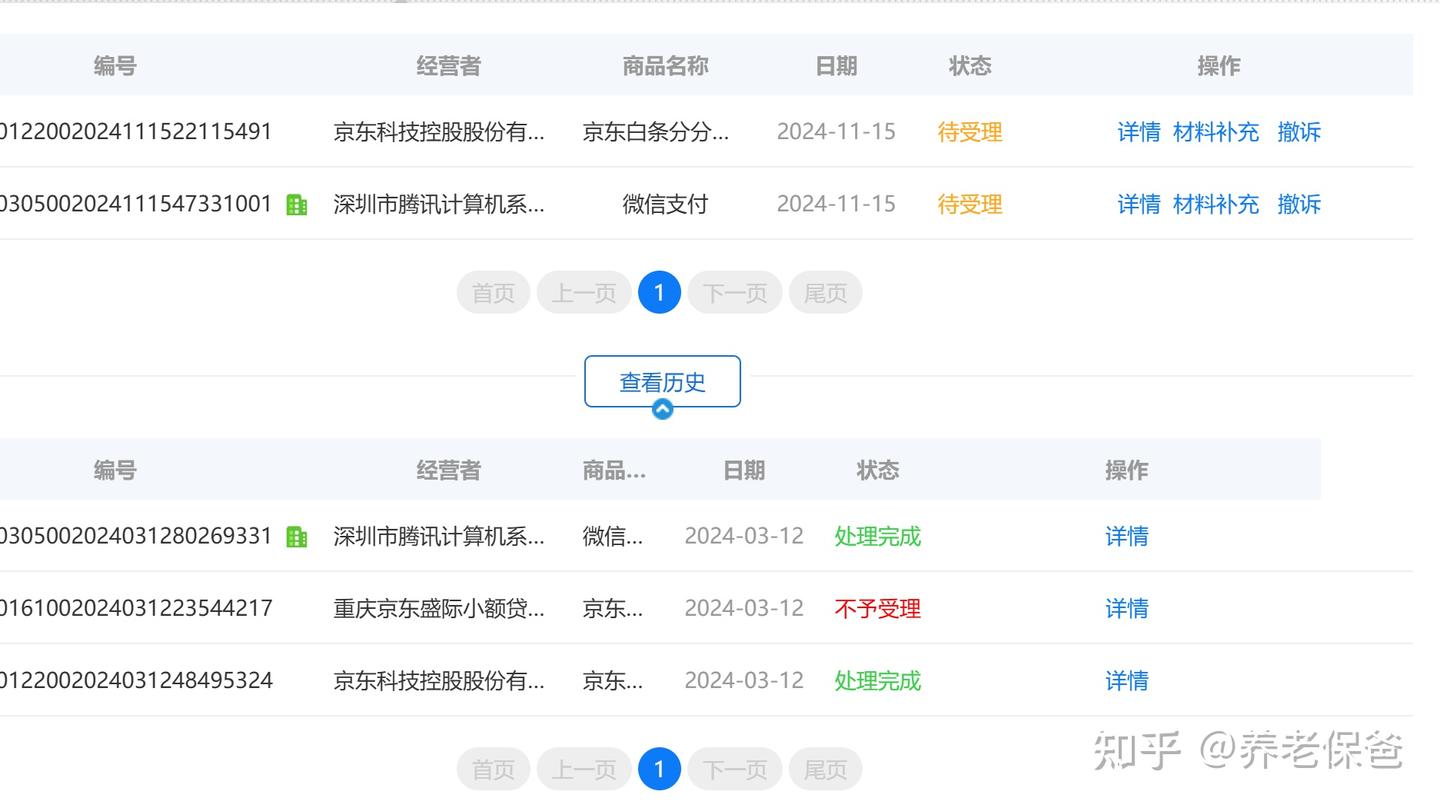Click 下一页 in the upper pagination
Image resolution: width=1440 pixels, height=808 pixels.
click(735, 293)
